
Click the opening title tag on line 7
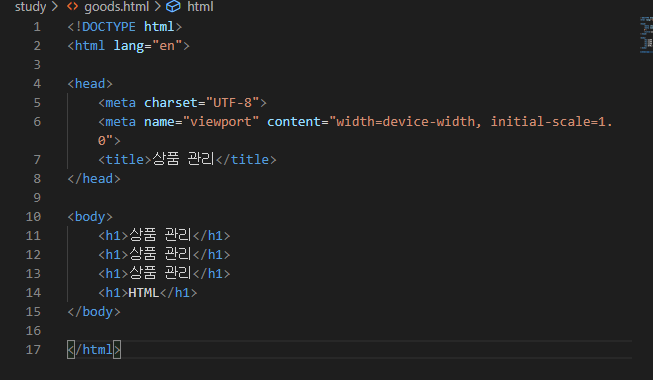(125, 160)
